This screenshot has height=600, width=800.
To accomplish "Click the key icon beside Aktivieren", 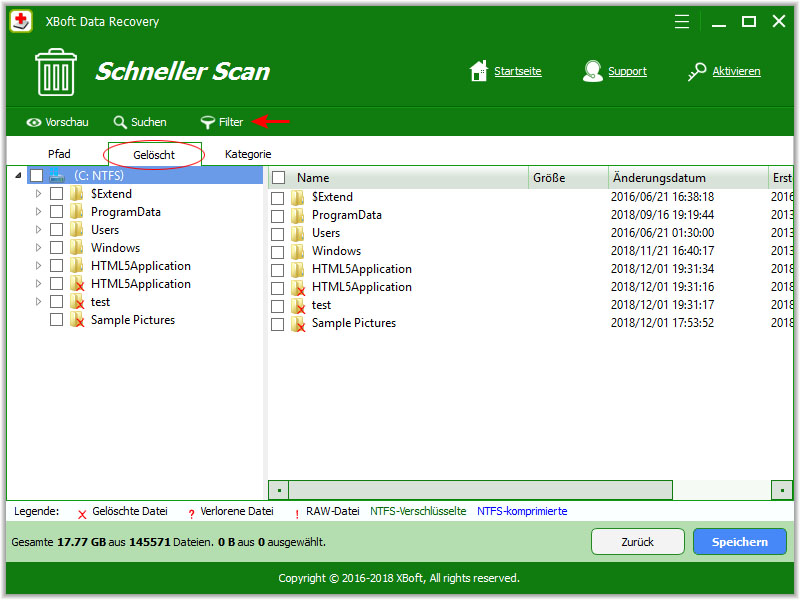I will [x=697, y=71].
